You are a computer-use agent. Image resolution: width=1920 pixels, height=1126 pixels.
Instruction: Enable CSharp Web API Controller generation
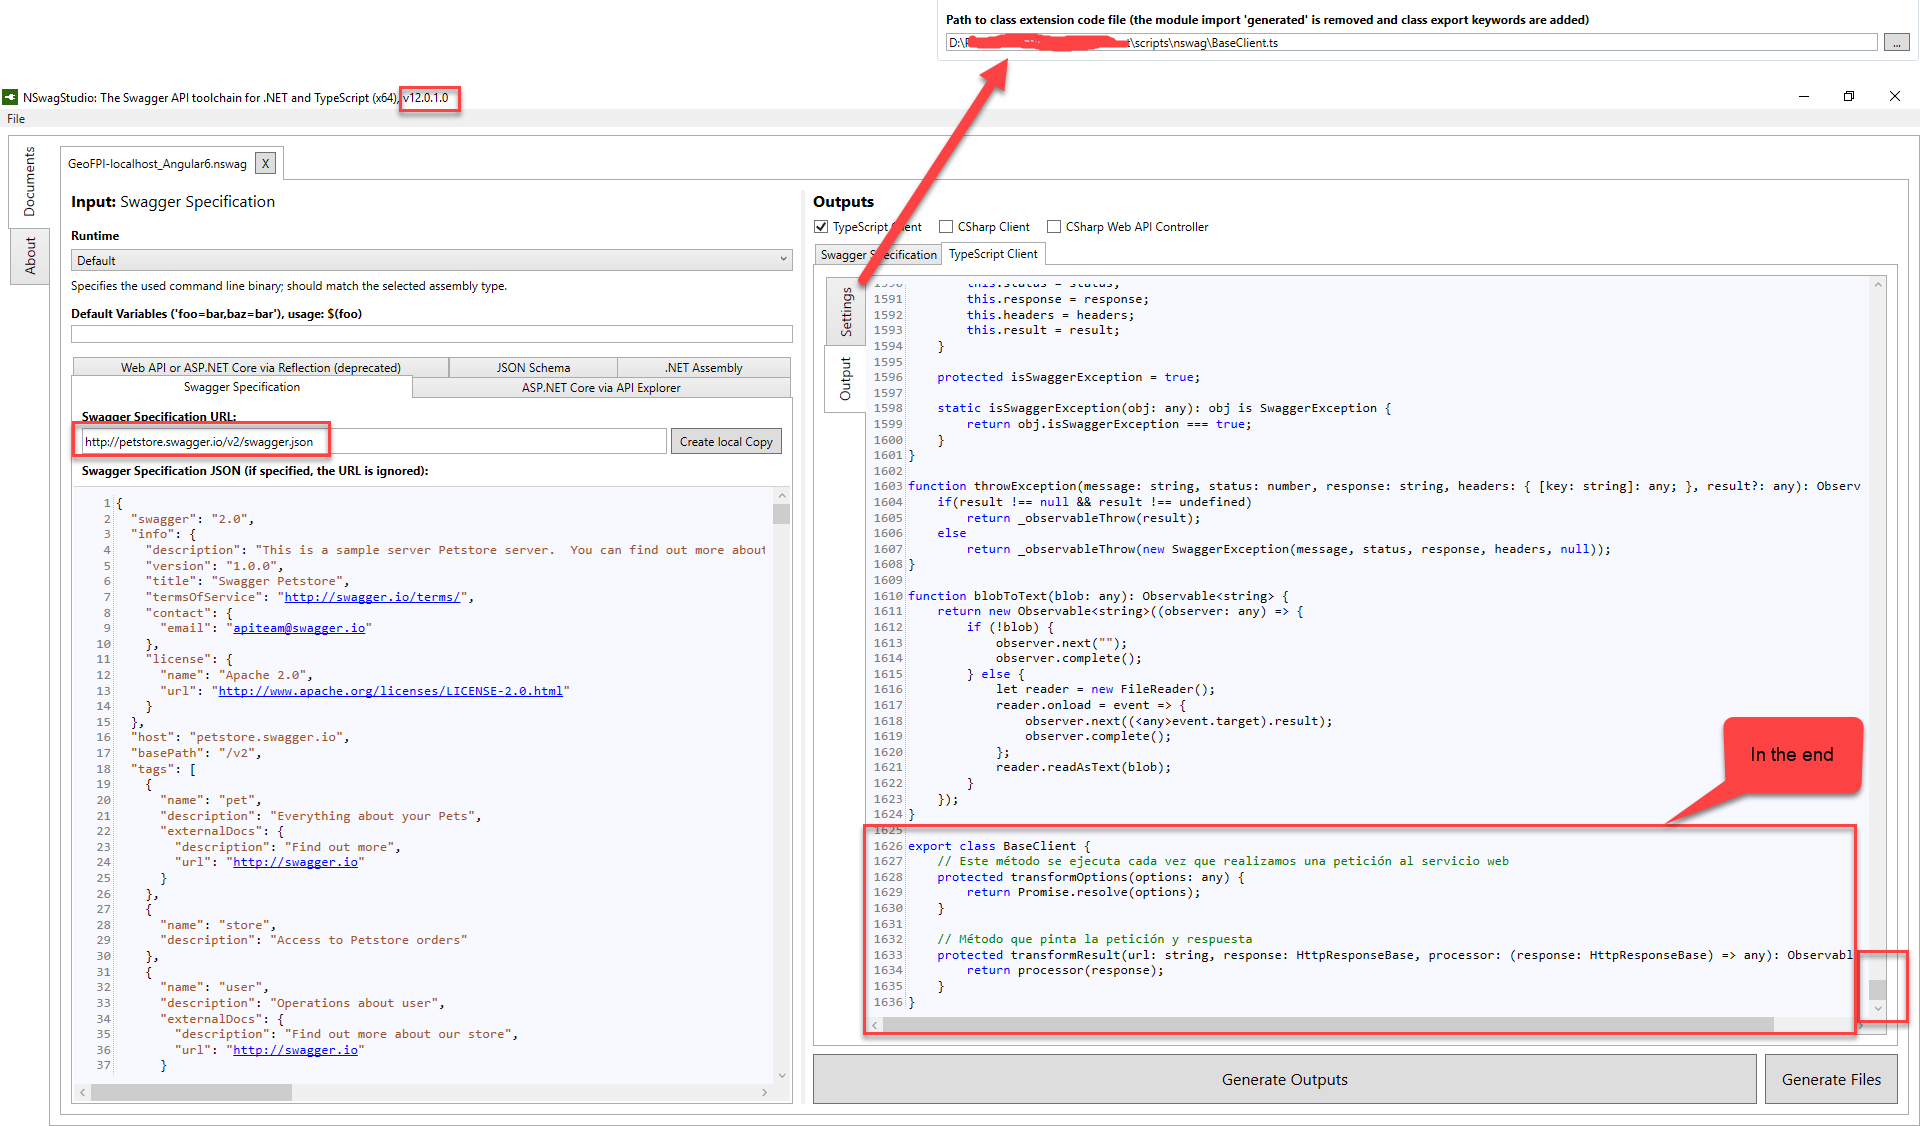click(1055, 226)
